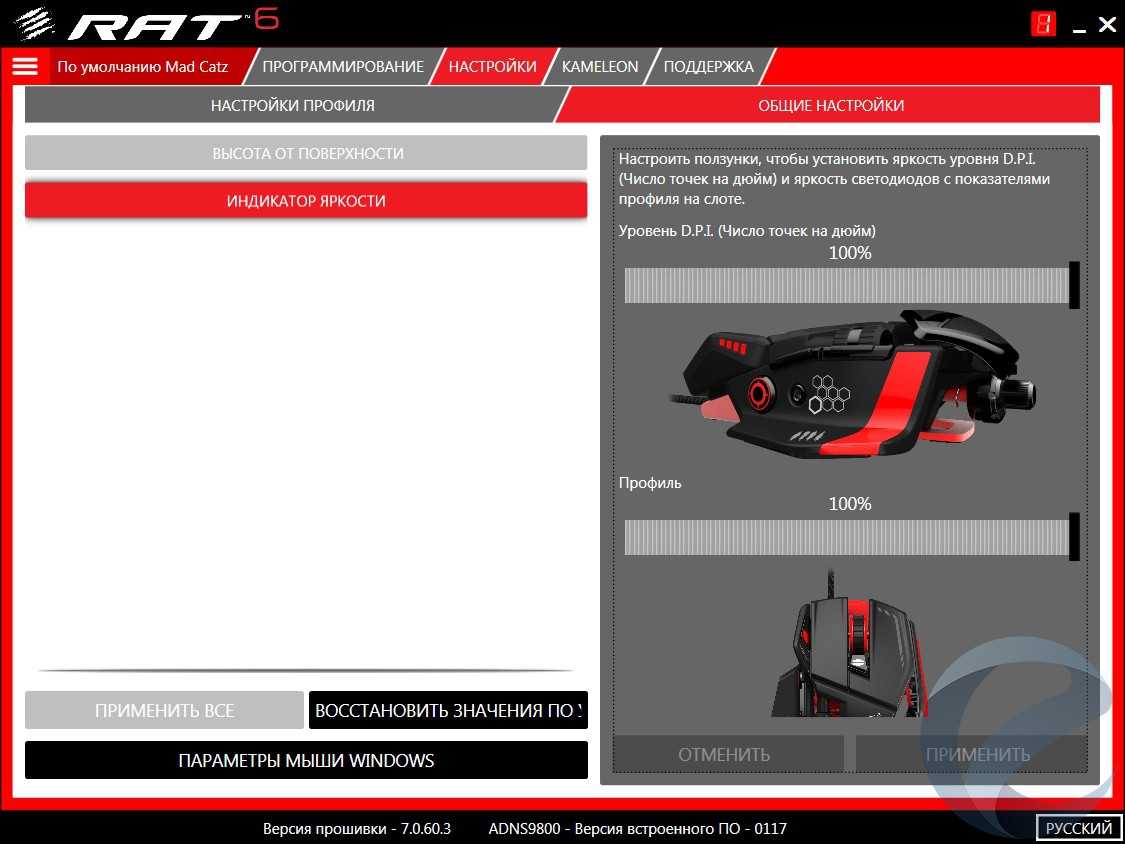Expand the ВЫСОТА ОТ ПОВЕРХНОСТИ section
1125x844 pixels.
307,153
